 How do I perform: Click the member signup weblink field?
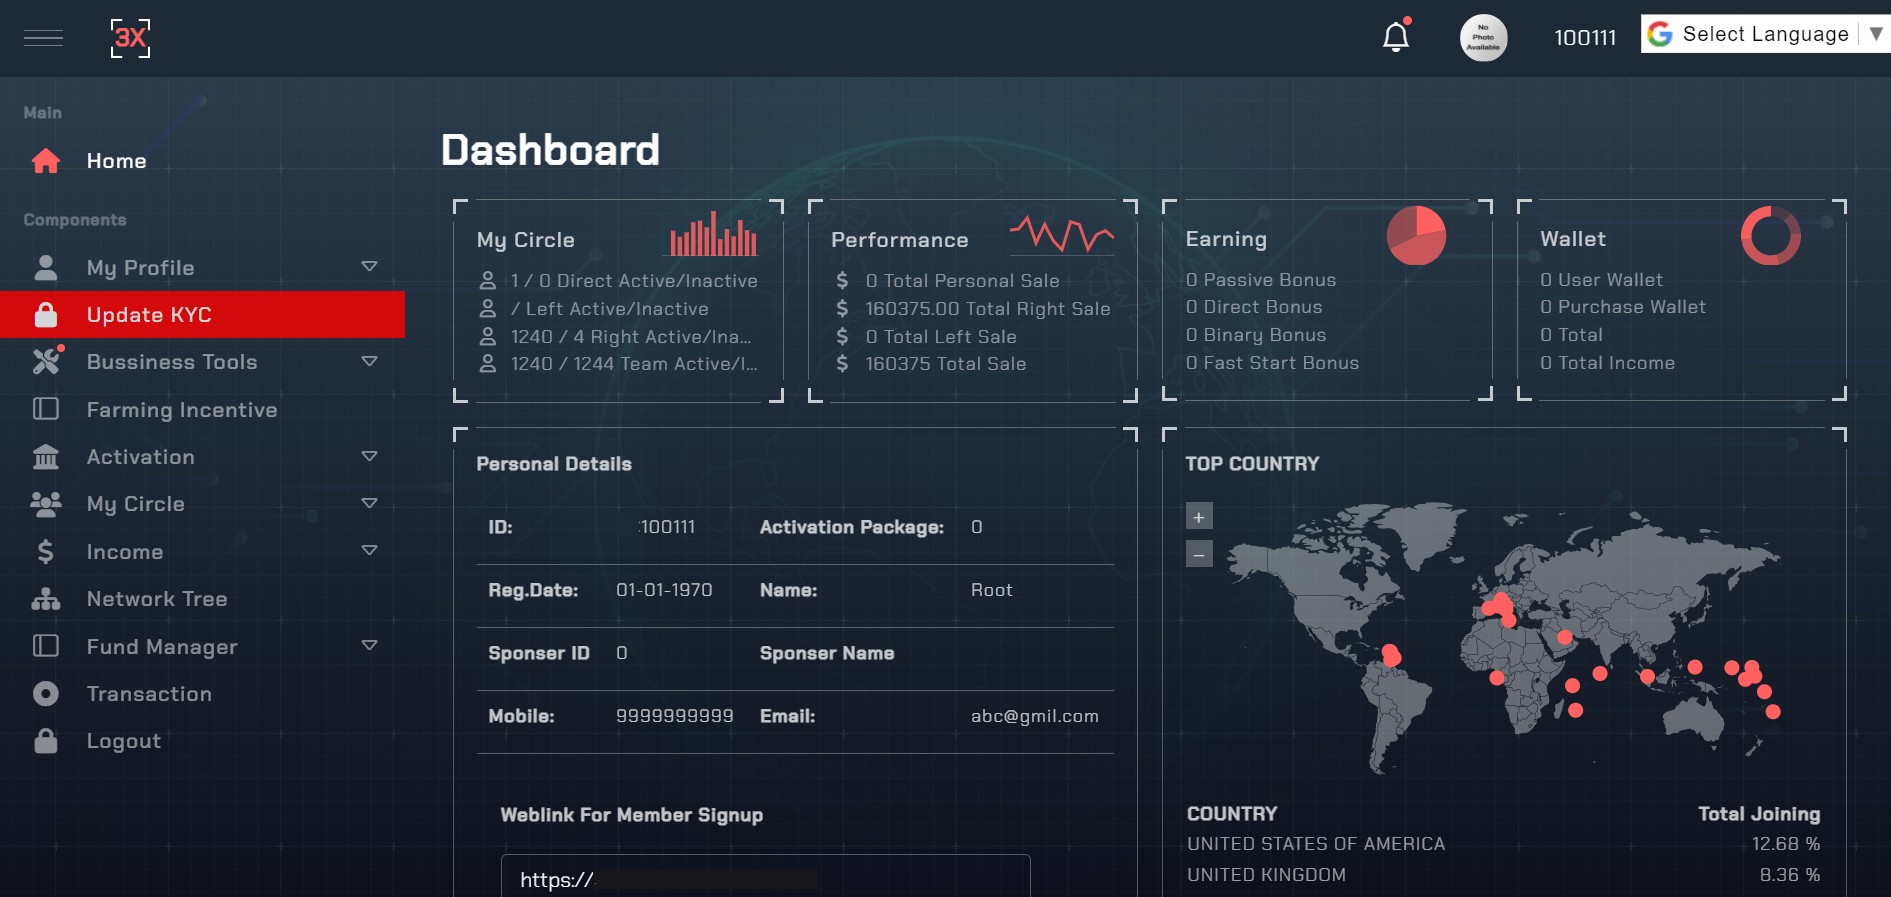(x=765, y=877)
